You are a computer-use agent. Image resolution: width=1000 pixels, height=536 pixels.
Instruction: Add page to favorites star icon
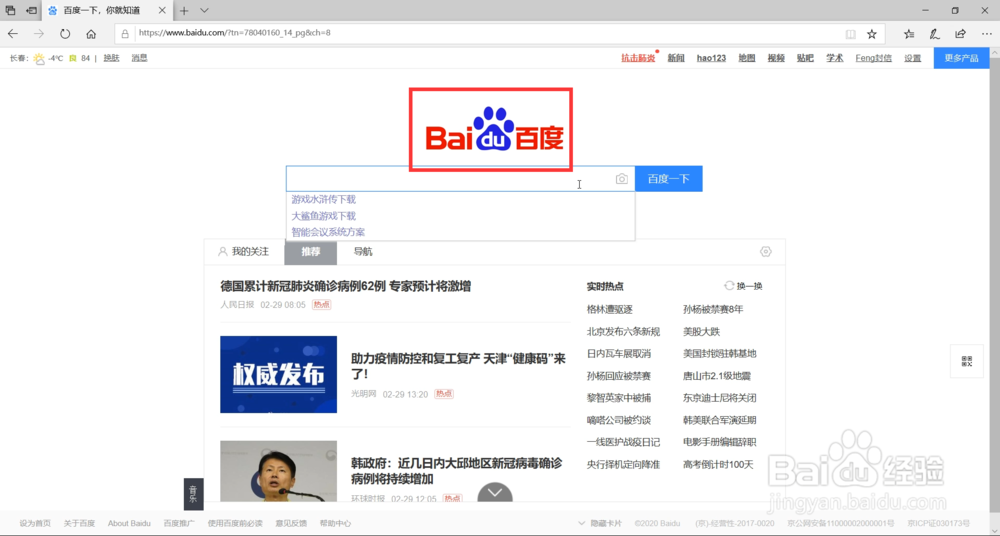point(872,34)
